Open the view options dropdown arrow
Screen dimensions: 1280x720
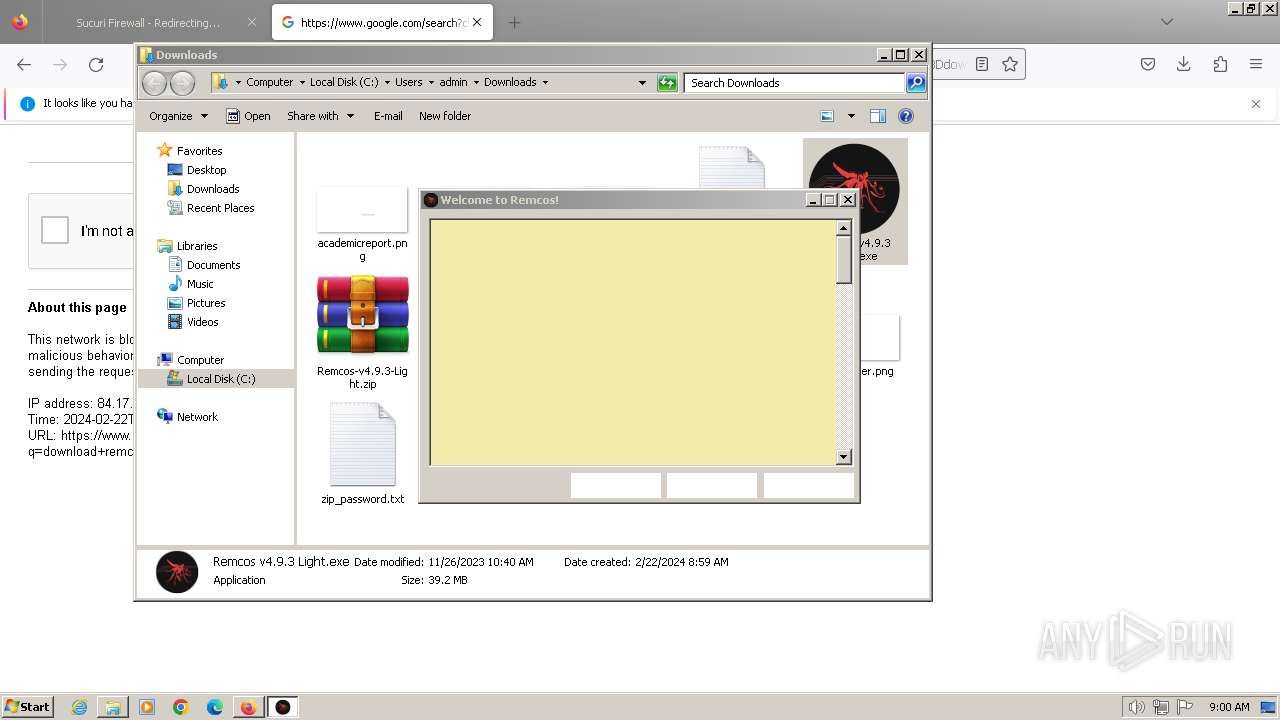tap(851, 116)
